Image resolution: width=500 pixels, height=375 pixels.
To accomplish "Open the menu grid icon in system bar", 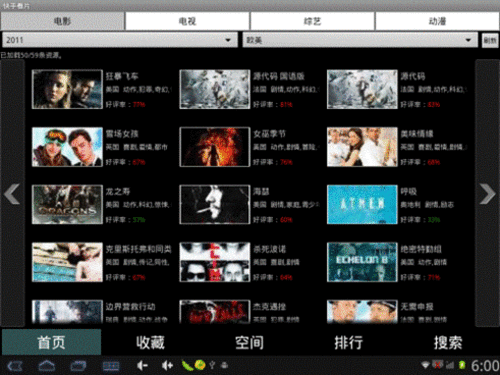I will coord(111,366).
